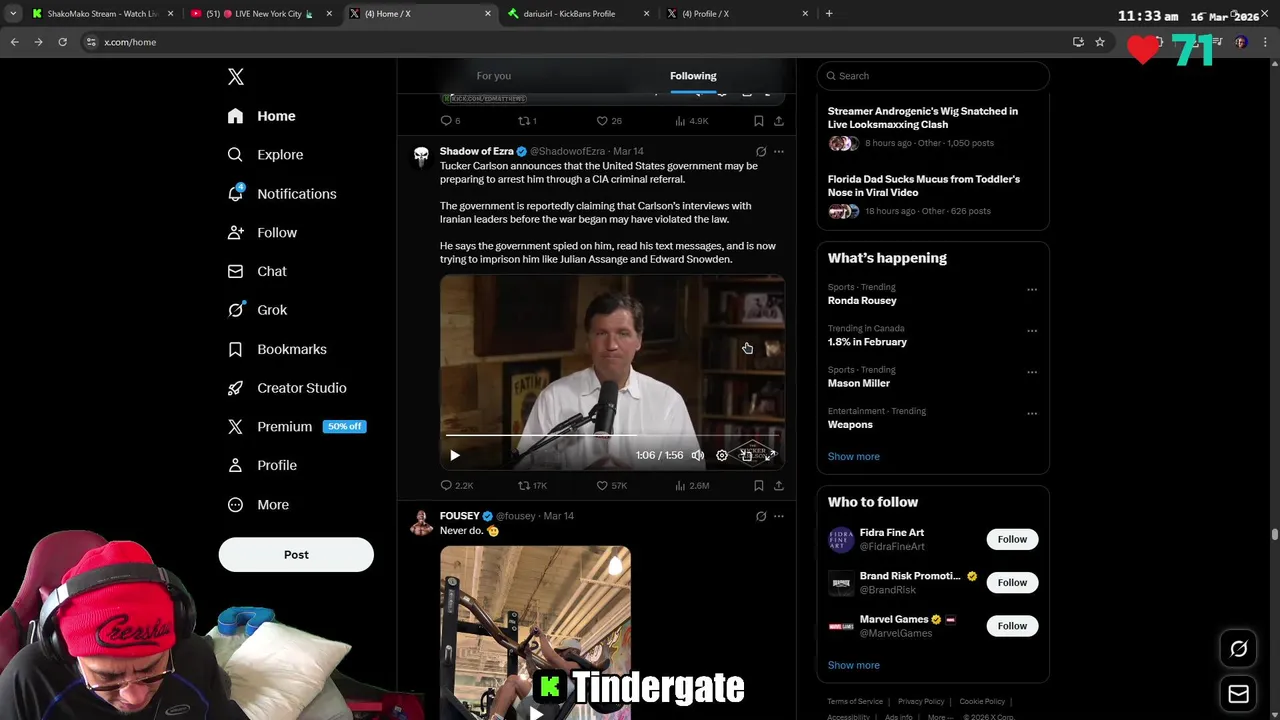
Task: Open the Follow section in the sidebar
Action: (262, 233)
